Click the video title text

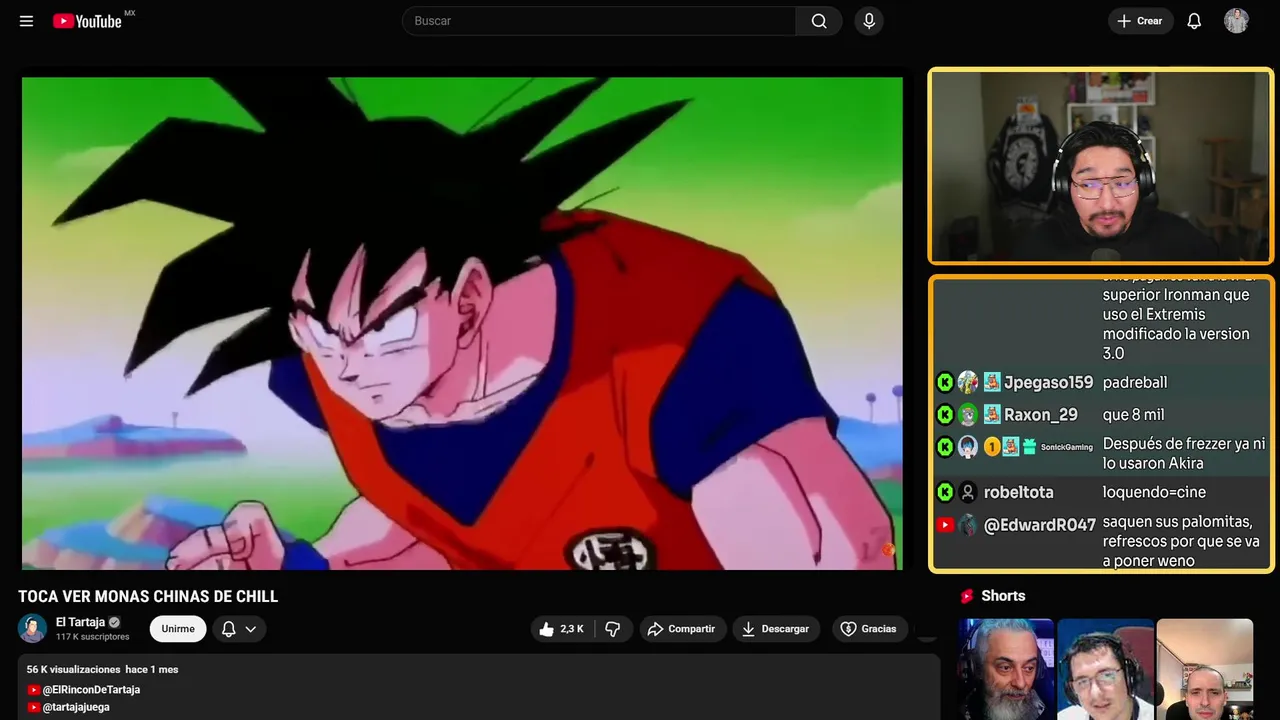click(x=148, y=597)
